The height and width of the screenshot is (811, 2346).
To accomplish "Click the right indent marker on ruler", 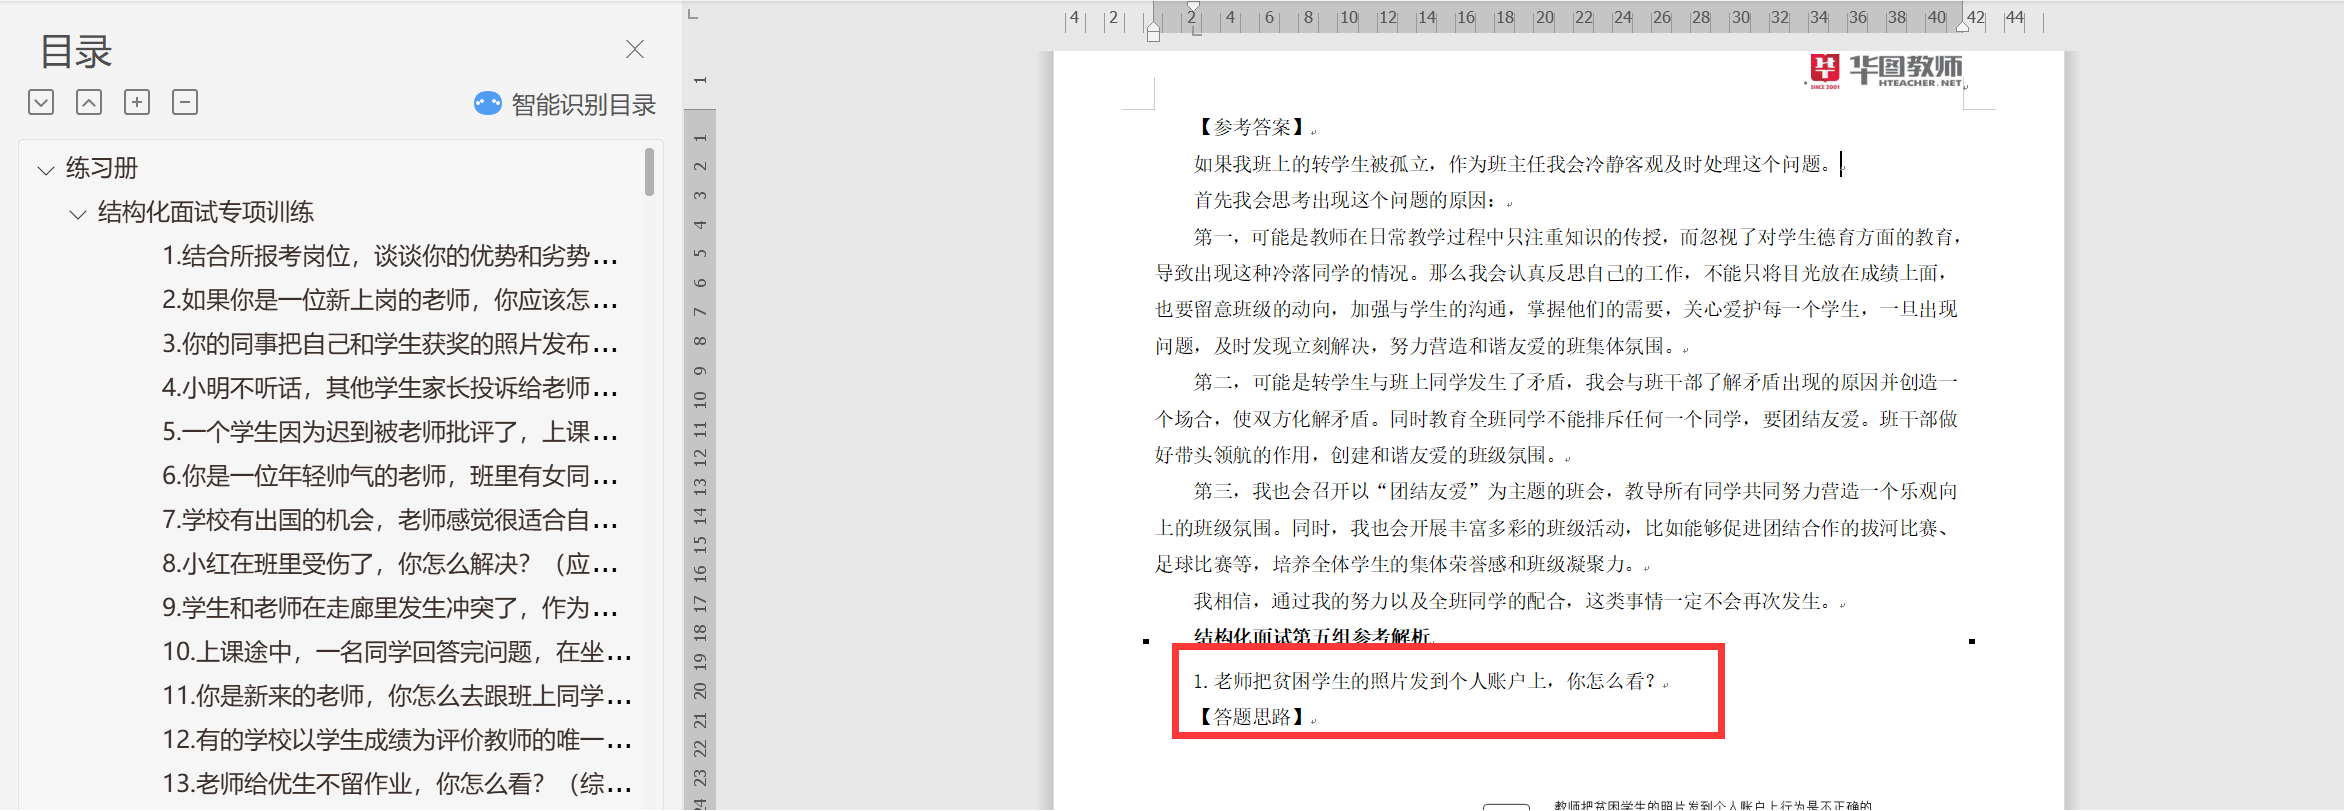I will [1963, 26].
